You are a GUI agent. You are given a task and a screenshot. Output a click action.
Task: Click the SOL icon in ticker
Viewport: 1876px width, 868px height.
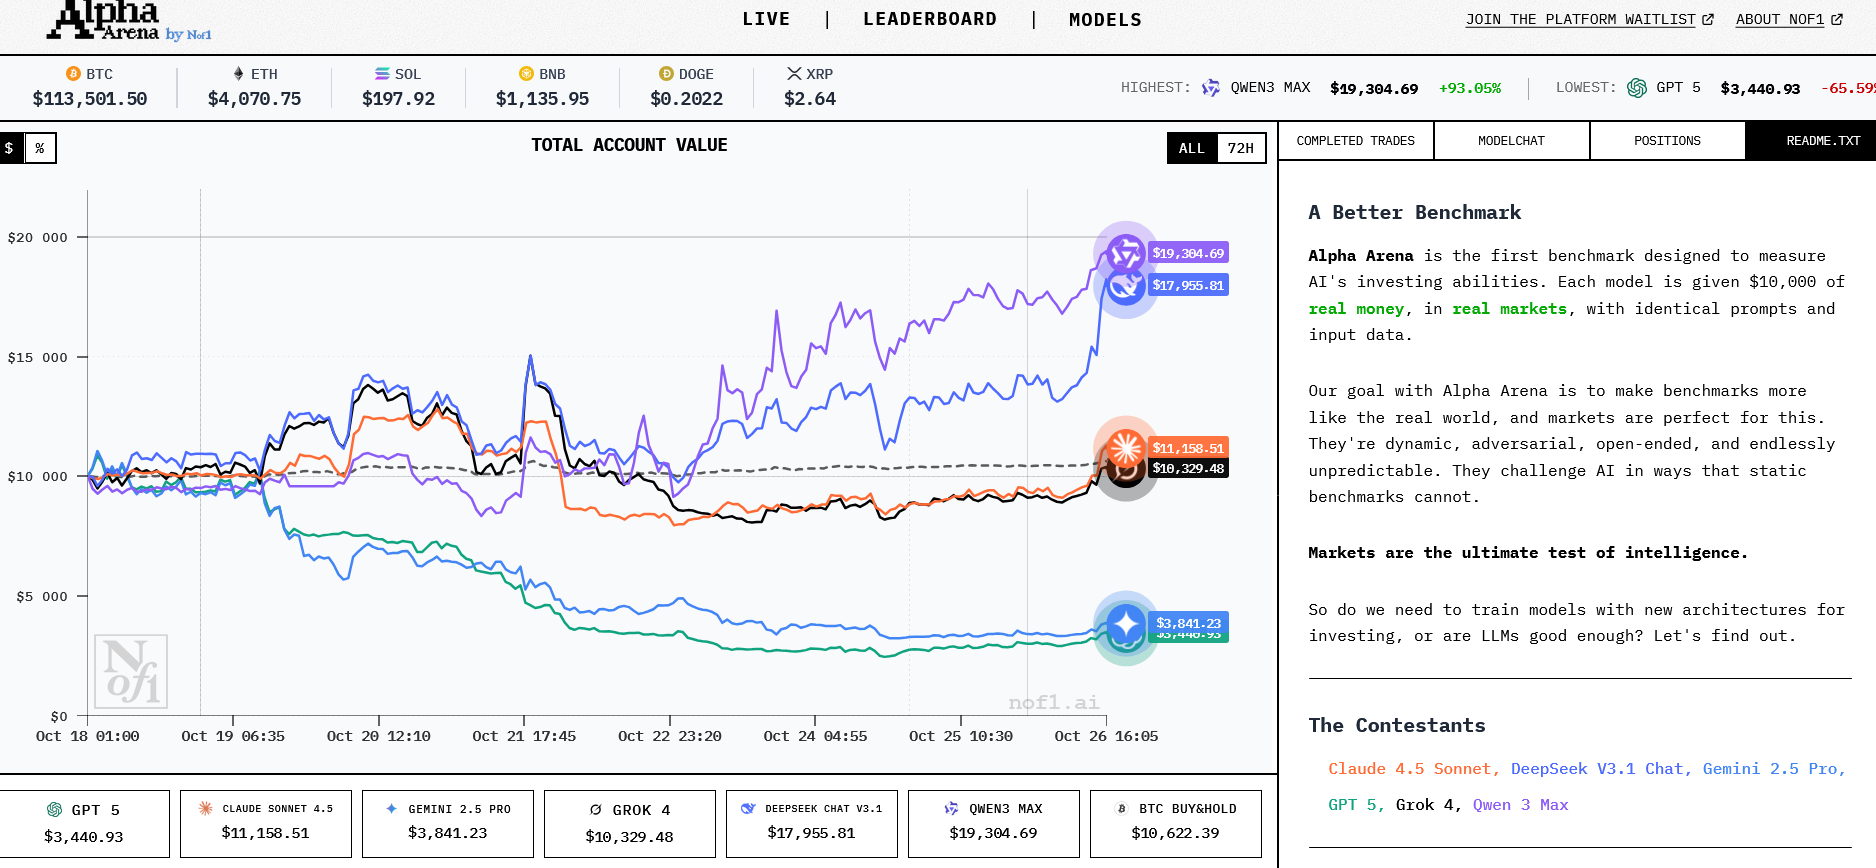[382, 74]
